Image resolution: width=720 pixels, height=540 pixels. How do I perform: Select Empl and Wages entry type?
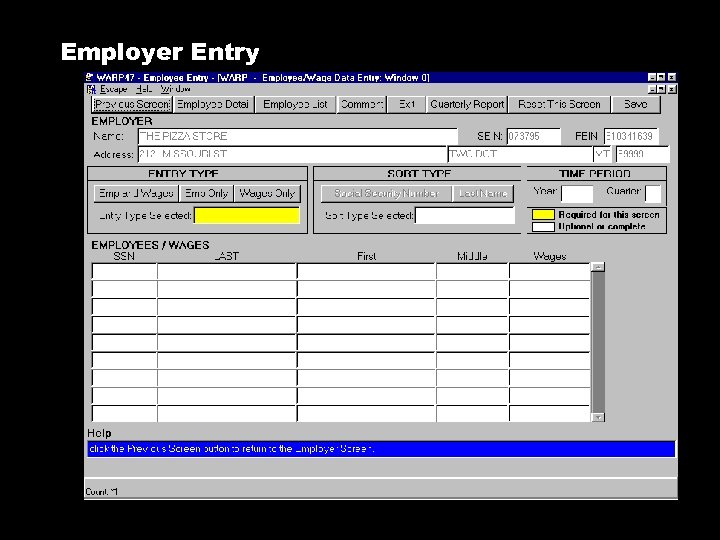(x=136, y=193)
